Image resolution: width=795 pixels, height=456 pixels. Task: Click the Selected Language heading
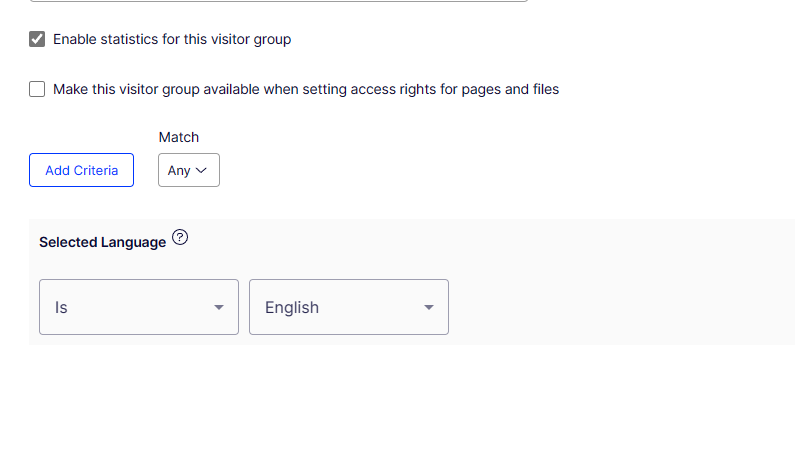[x=102, y=242]
